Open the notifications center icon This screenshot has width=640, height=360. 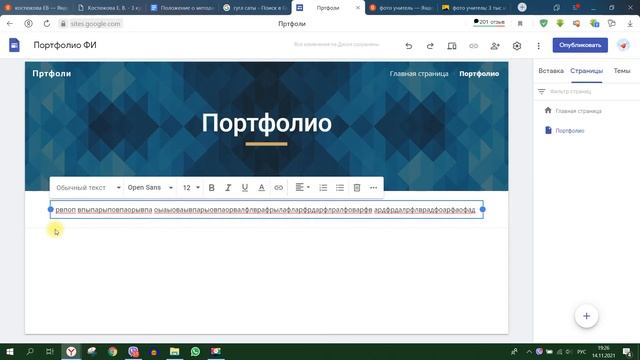627,351
